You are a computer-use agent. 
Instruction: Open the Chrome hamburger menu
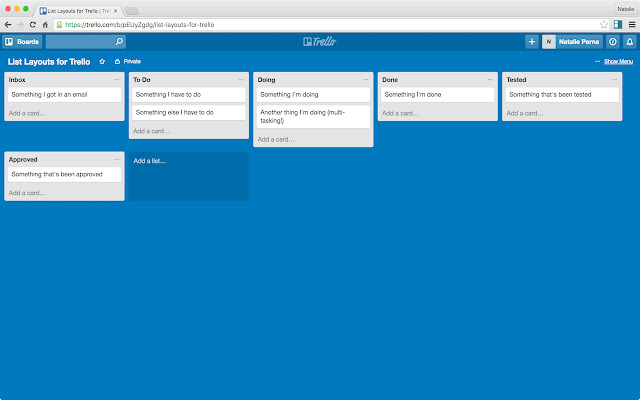(632, 25)
